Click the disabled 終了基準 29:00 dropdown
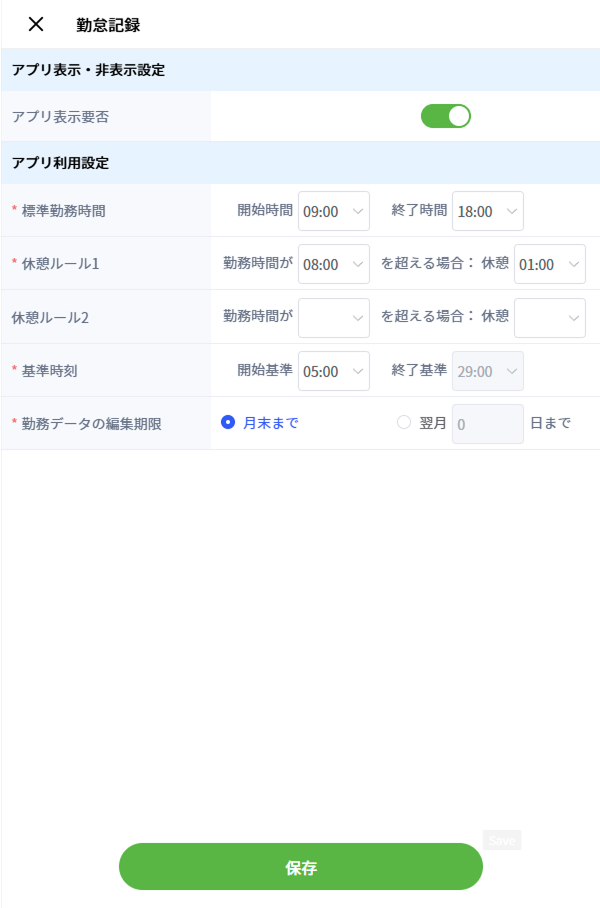The image size is (600, 908). point(487,371)
